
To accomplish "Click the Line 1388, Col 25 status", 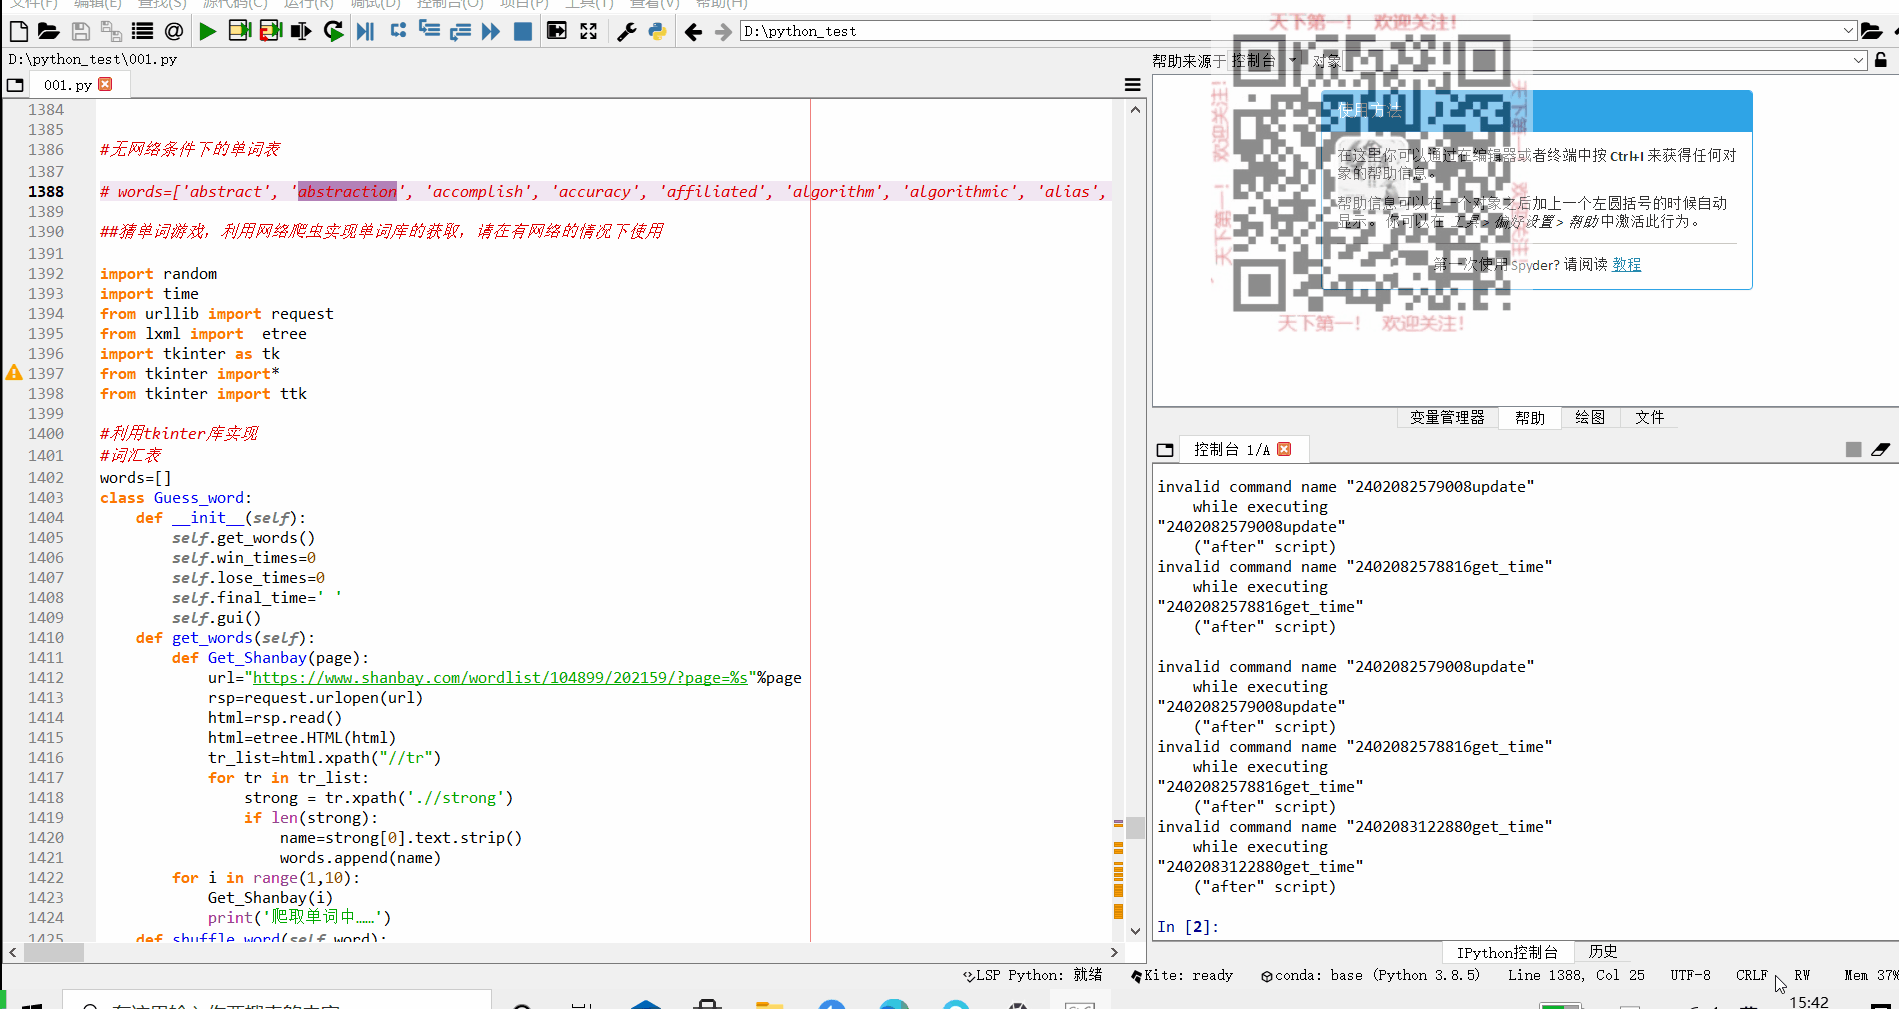I will [x=1576, y=975].
